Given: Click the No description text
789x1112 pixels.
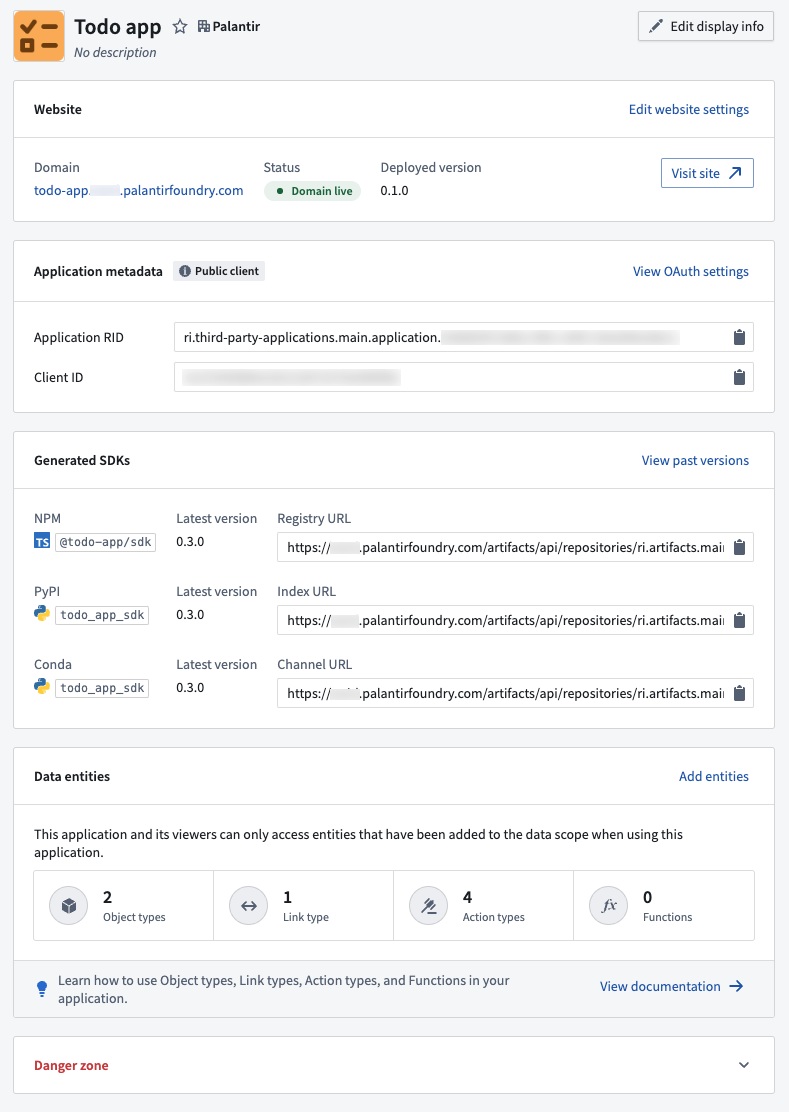Looking at the screenshot, I should [115, 52].
